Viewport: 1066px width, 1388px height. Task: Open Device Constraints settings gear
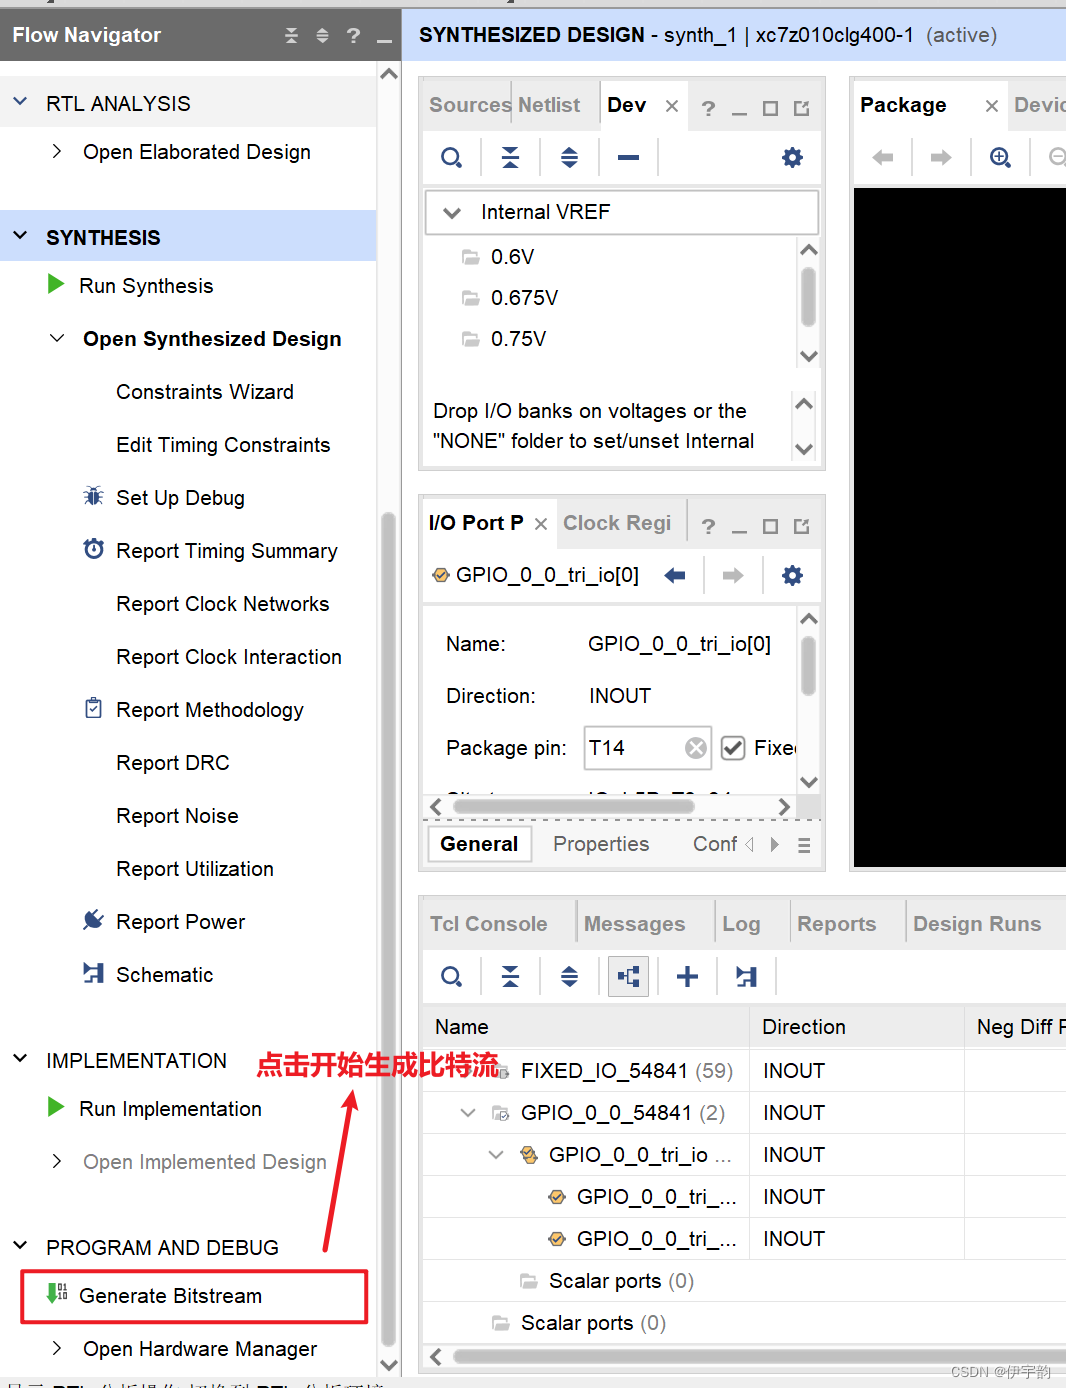pyautogui.click(x=792, y=158)
